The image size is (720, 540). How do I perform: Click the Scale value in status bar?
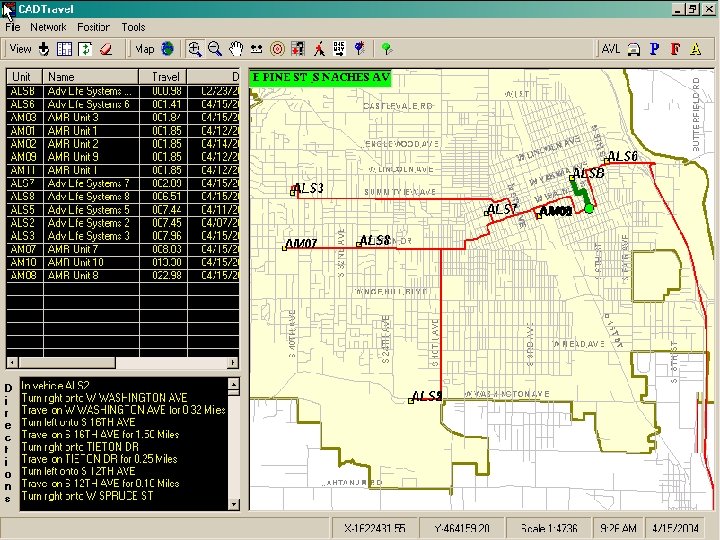pyautogui.click(x=549, y=529)
